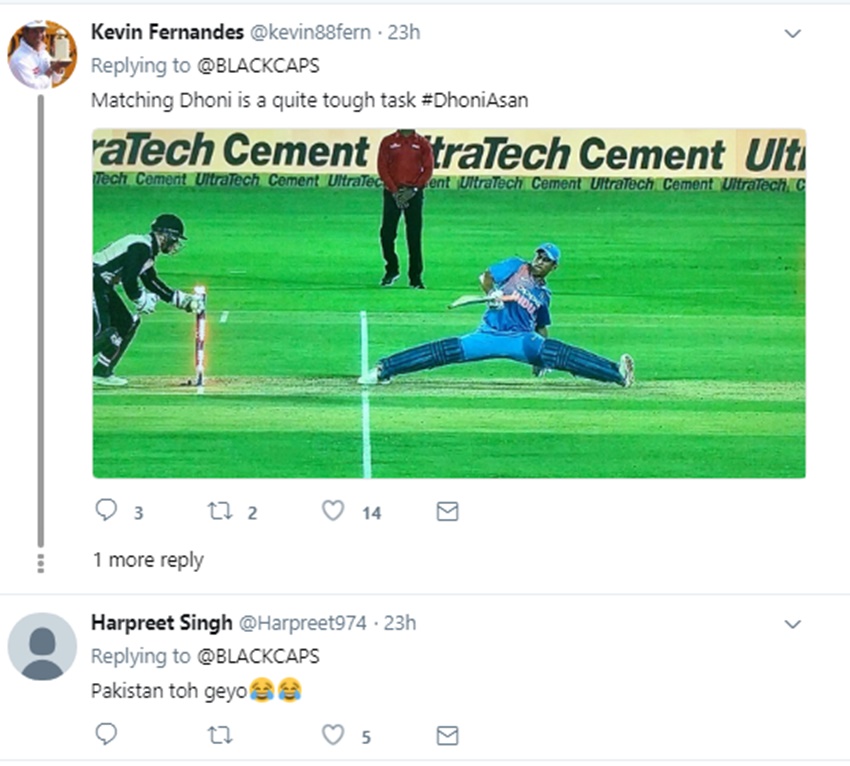Open @BLACKCAPS link in Kevin's reply
This screenshot has width=850, height=766.
coord(258,66)
